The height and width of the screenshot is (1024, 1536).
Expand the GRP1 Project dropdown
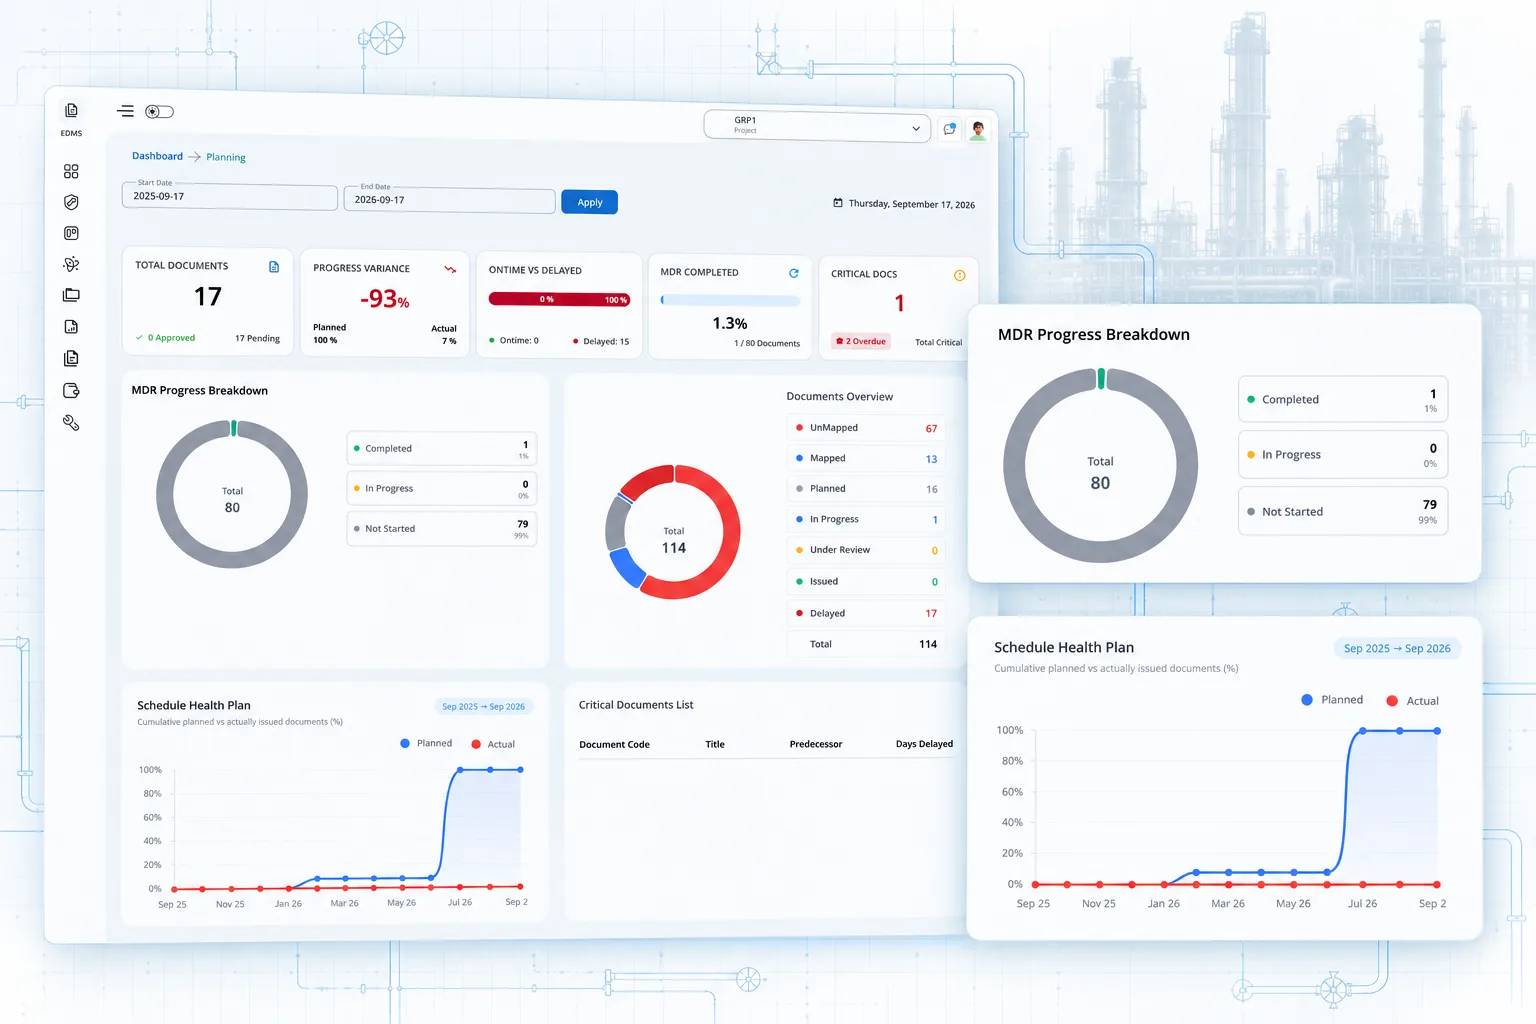(x=817, y=126)
